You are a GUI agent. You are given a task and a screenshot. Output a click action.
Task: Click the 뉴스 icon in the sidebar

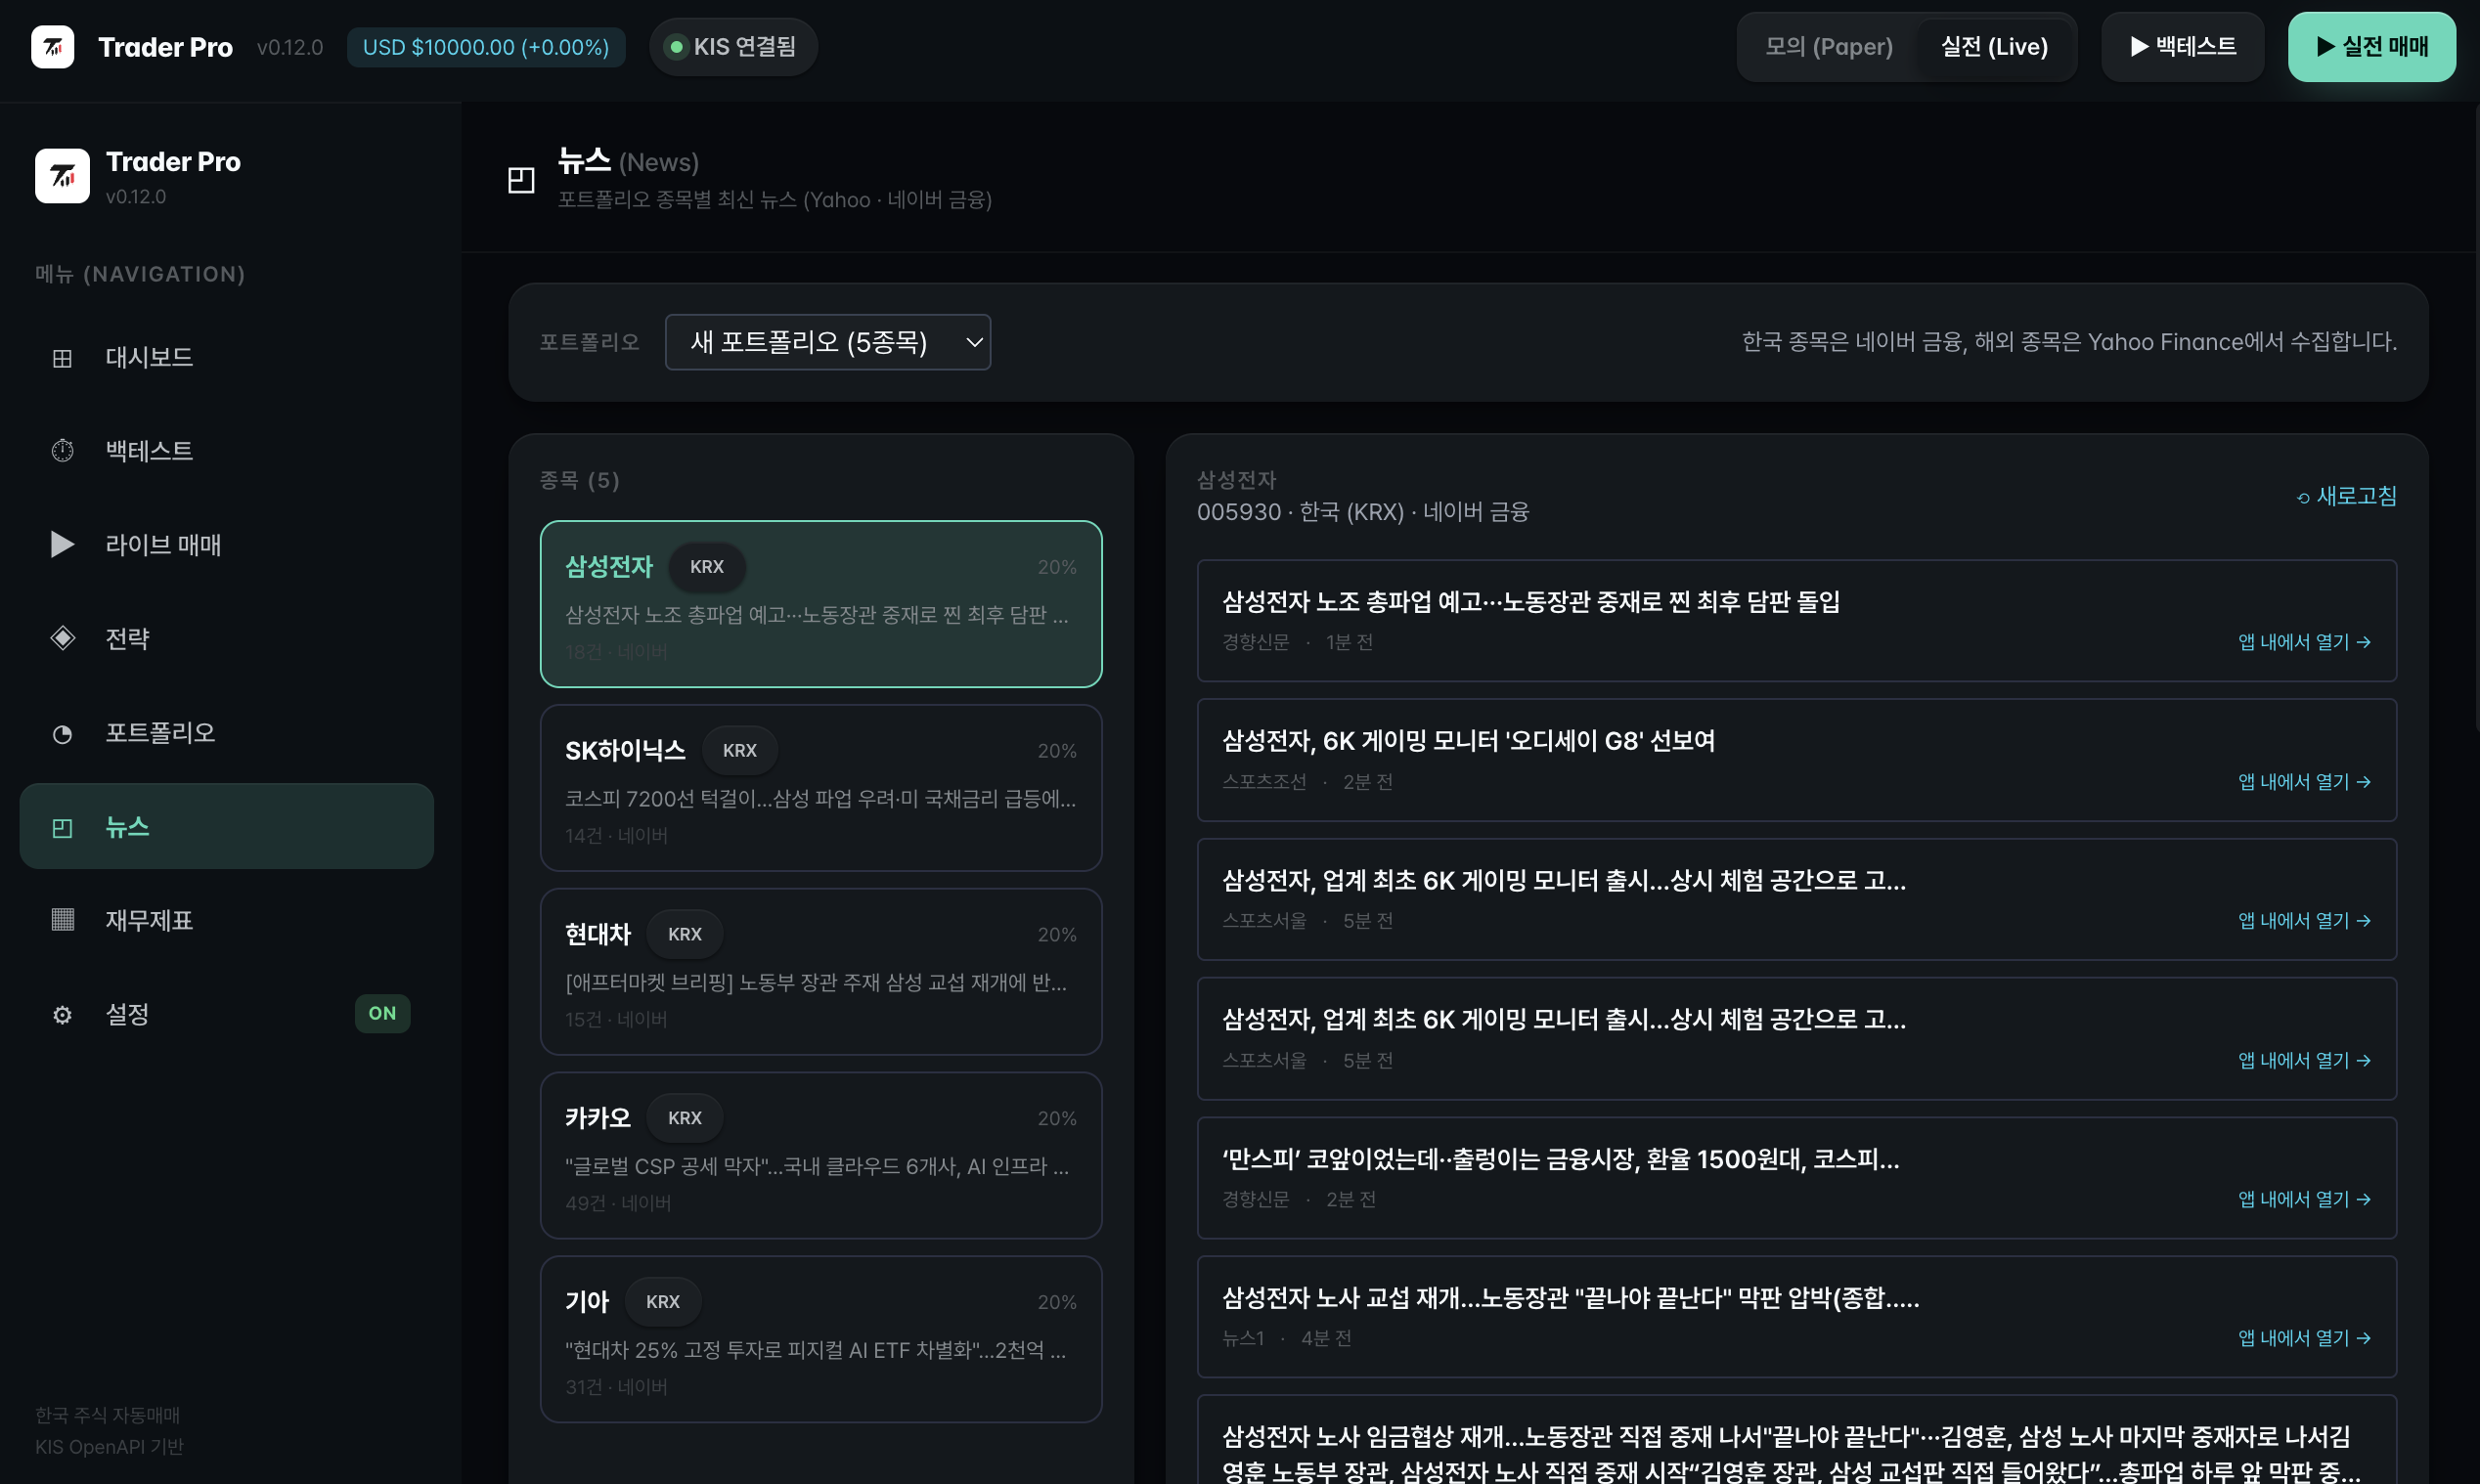[62, 828]
